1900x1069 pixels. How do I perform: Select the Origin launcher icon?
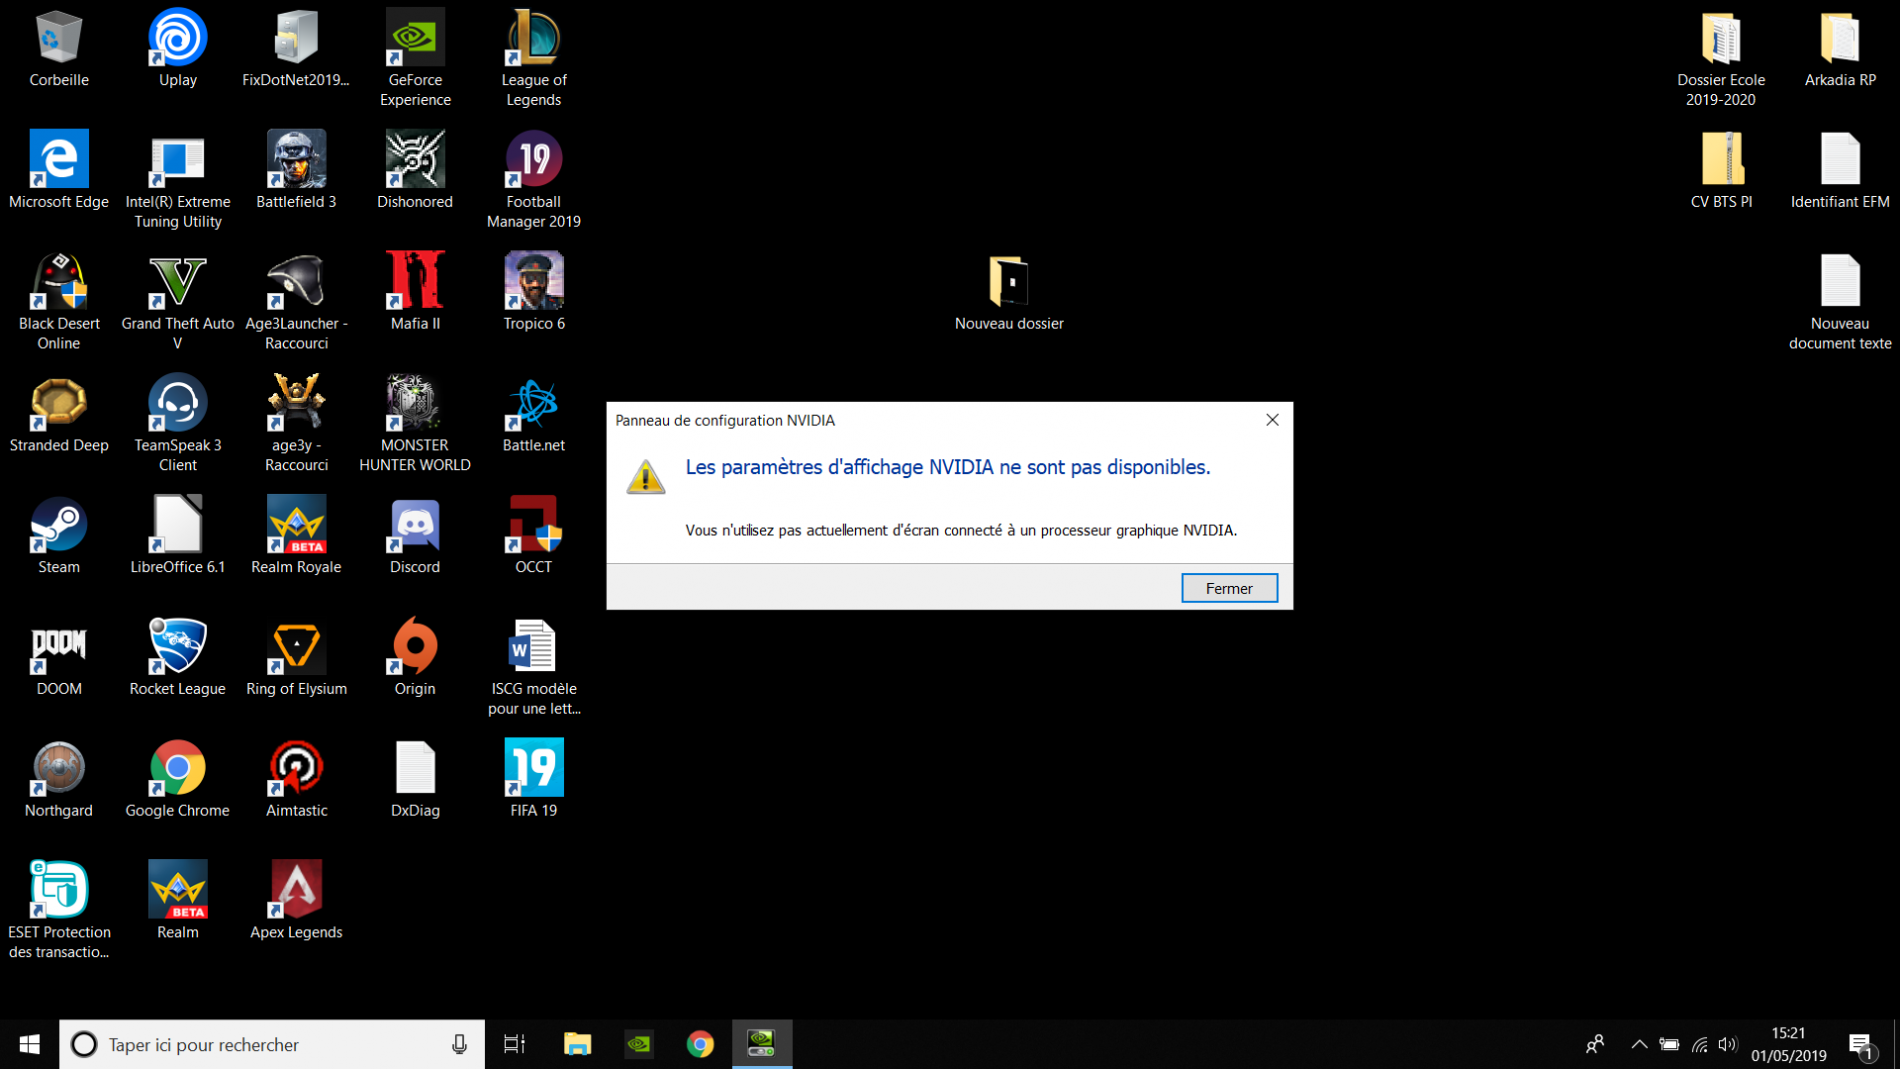pos(415,657)
